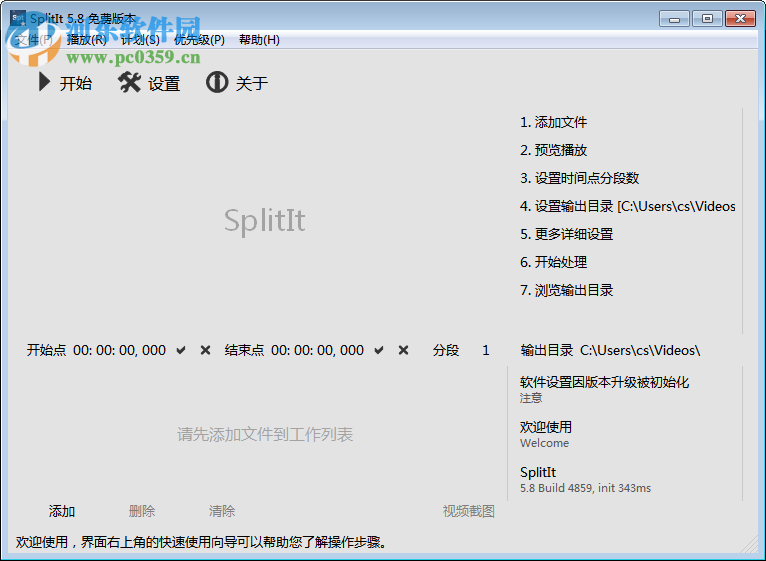The width and height of the screenshot is (766, 561).
Task: Click the 视频截图 button
Action: (468, 511)
